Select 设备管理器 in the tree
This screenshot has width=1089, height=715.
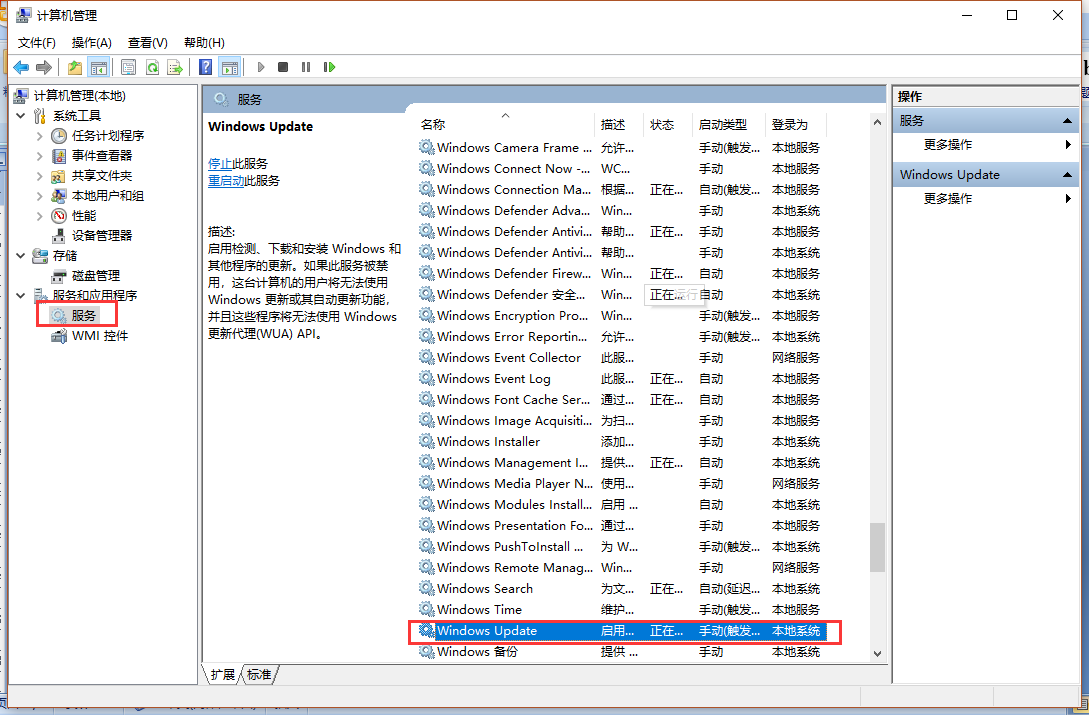(101, 236)
